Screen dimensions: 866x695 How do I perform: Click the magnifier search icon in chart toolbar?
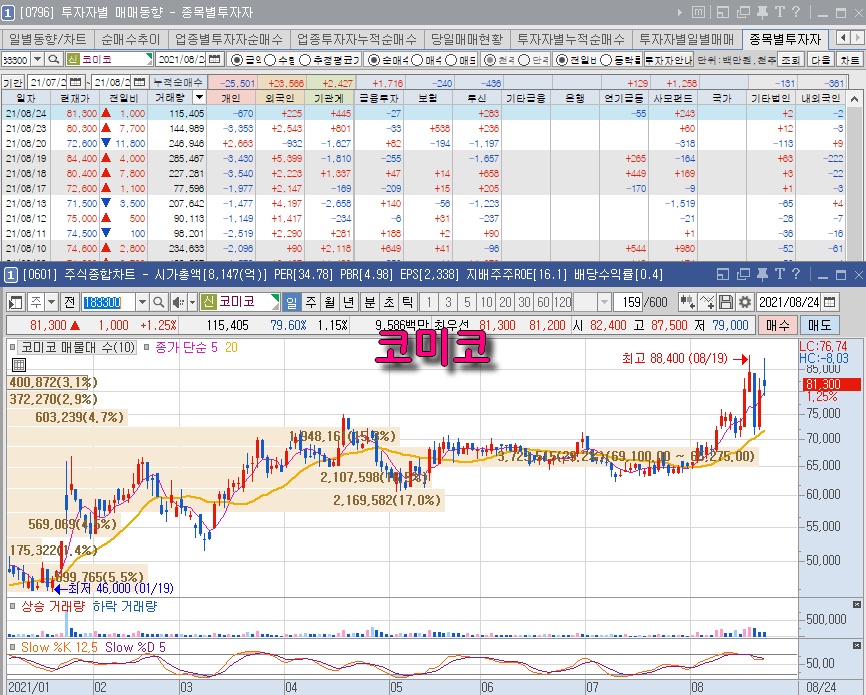click(x=159, y=302)
